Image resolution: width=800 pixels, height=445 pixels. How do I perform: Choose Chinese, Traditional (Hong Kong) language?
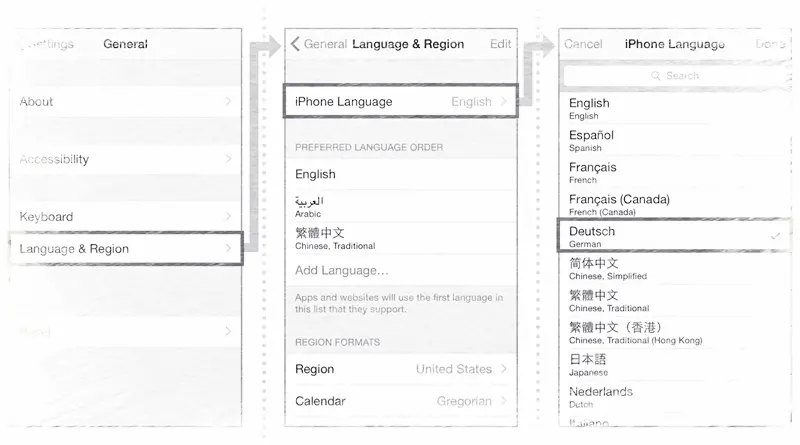tap(674, 333)
